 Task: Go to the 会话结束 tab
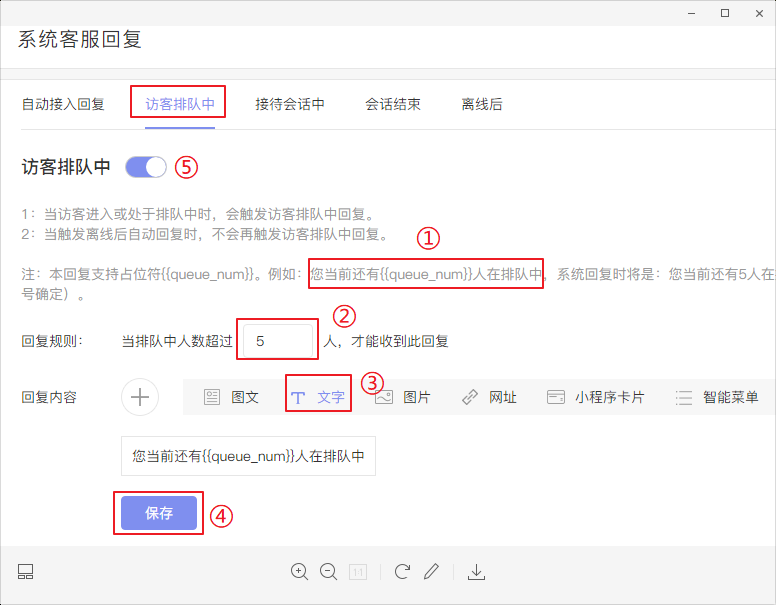pyautogui.click(x=393, y=104)
